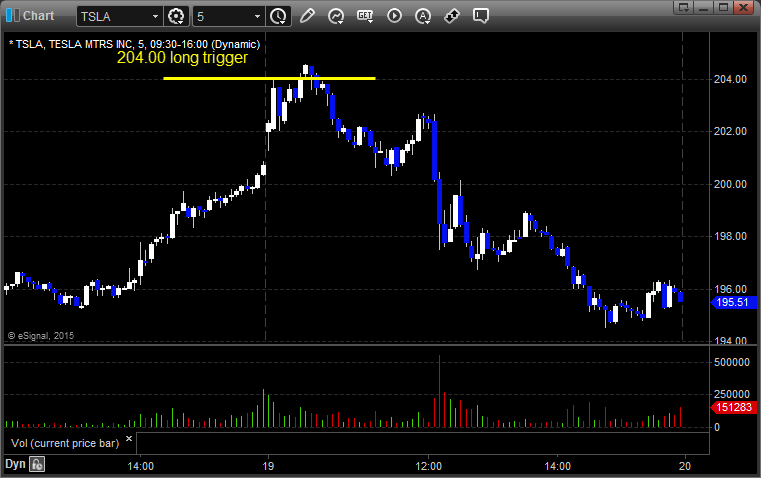Image resolution: width=761 pixels, height=478 pixels.
Task: Open the window options dropdown button
Action: [683, 7]
